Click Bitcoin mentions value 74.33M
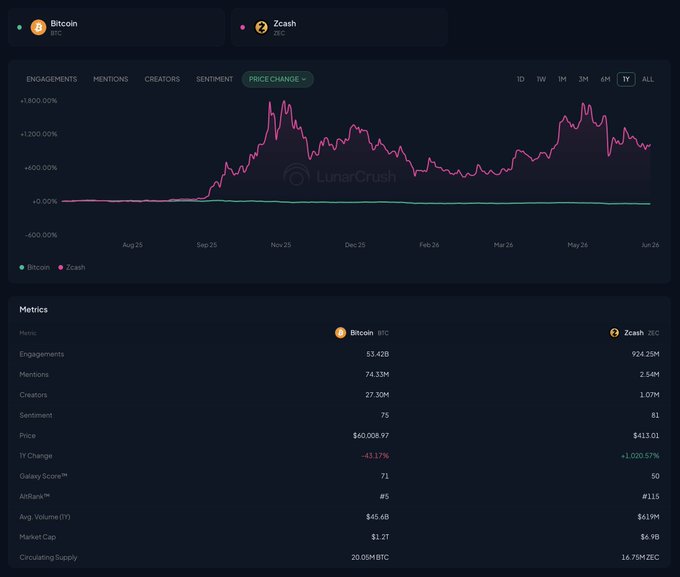 377,374
